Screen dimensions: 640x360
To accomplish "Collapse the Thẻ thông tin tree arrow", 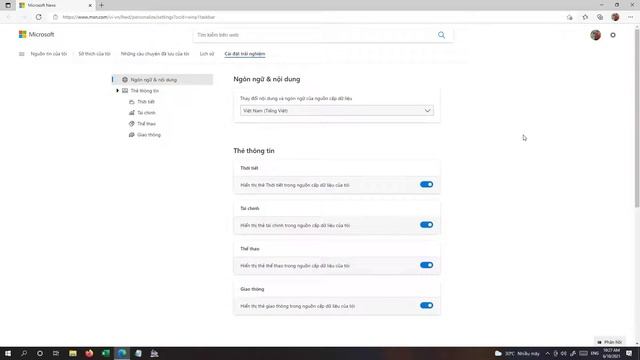I will tap(118, 91).
